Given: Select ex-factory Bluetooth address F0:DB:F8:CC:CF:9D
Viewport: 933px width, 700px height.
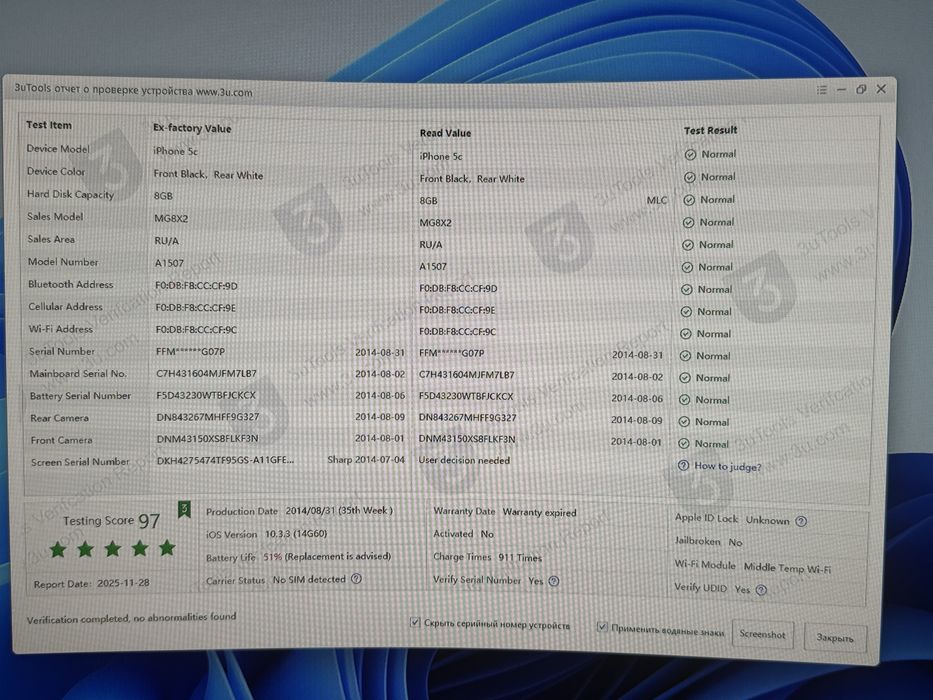Looking at the screenshot, I should click(196, 286).
